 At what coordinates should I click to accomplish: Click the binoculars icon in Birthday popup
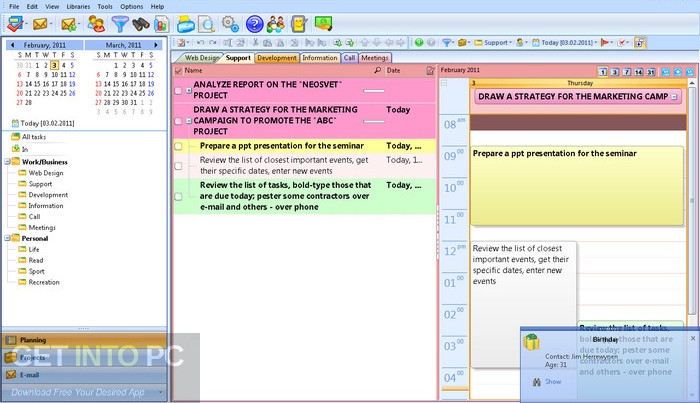[537, 382]
